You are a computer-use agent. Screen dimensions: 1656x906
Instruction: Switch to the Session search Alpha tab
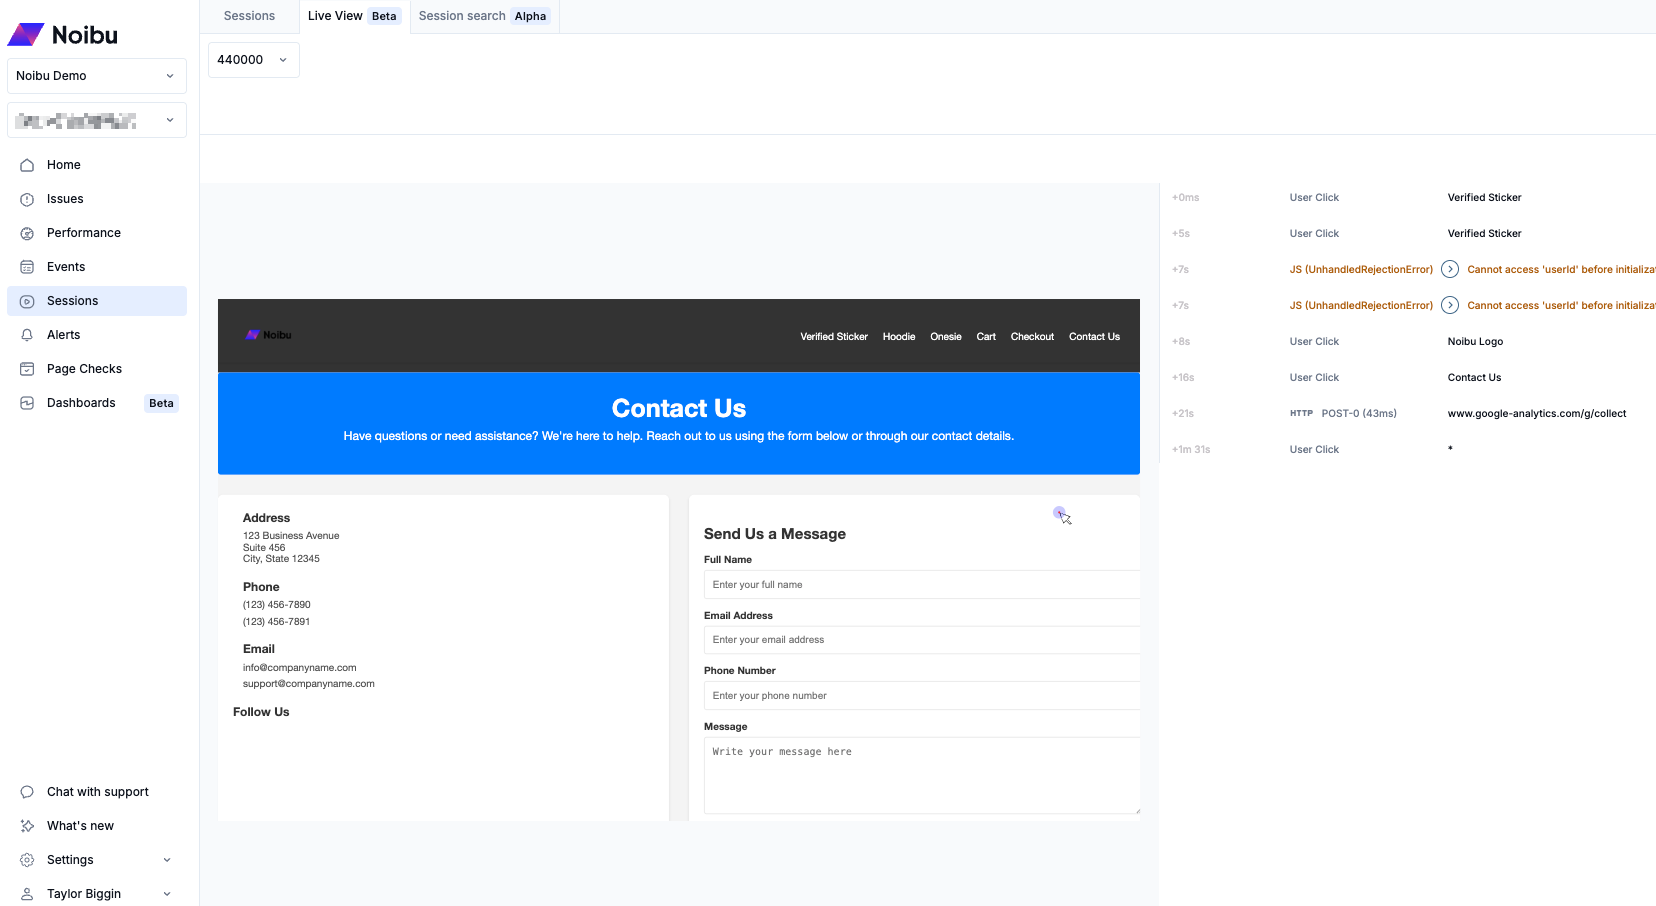pyautogui.click(x=483, y=16)
